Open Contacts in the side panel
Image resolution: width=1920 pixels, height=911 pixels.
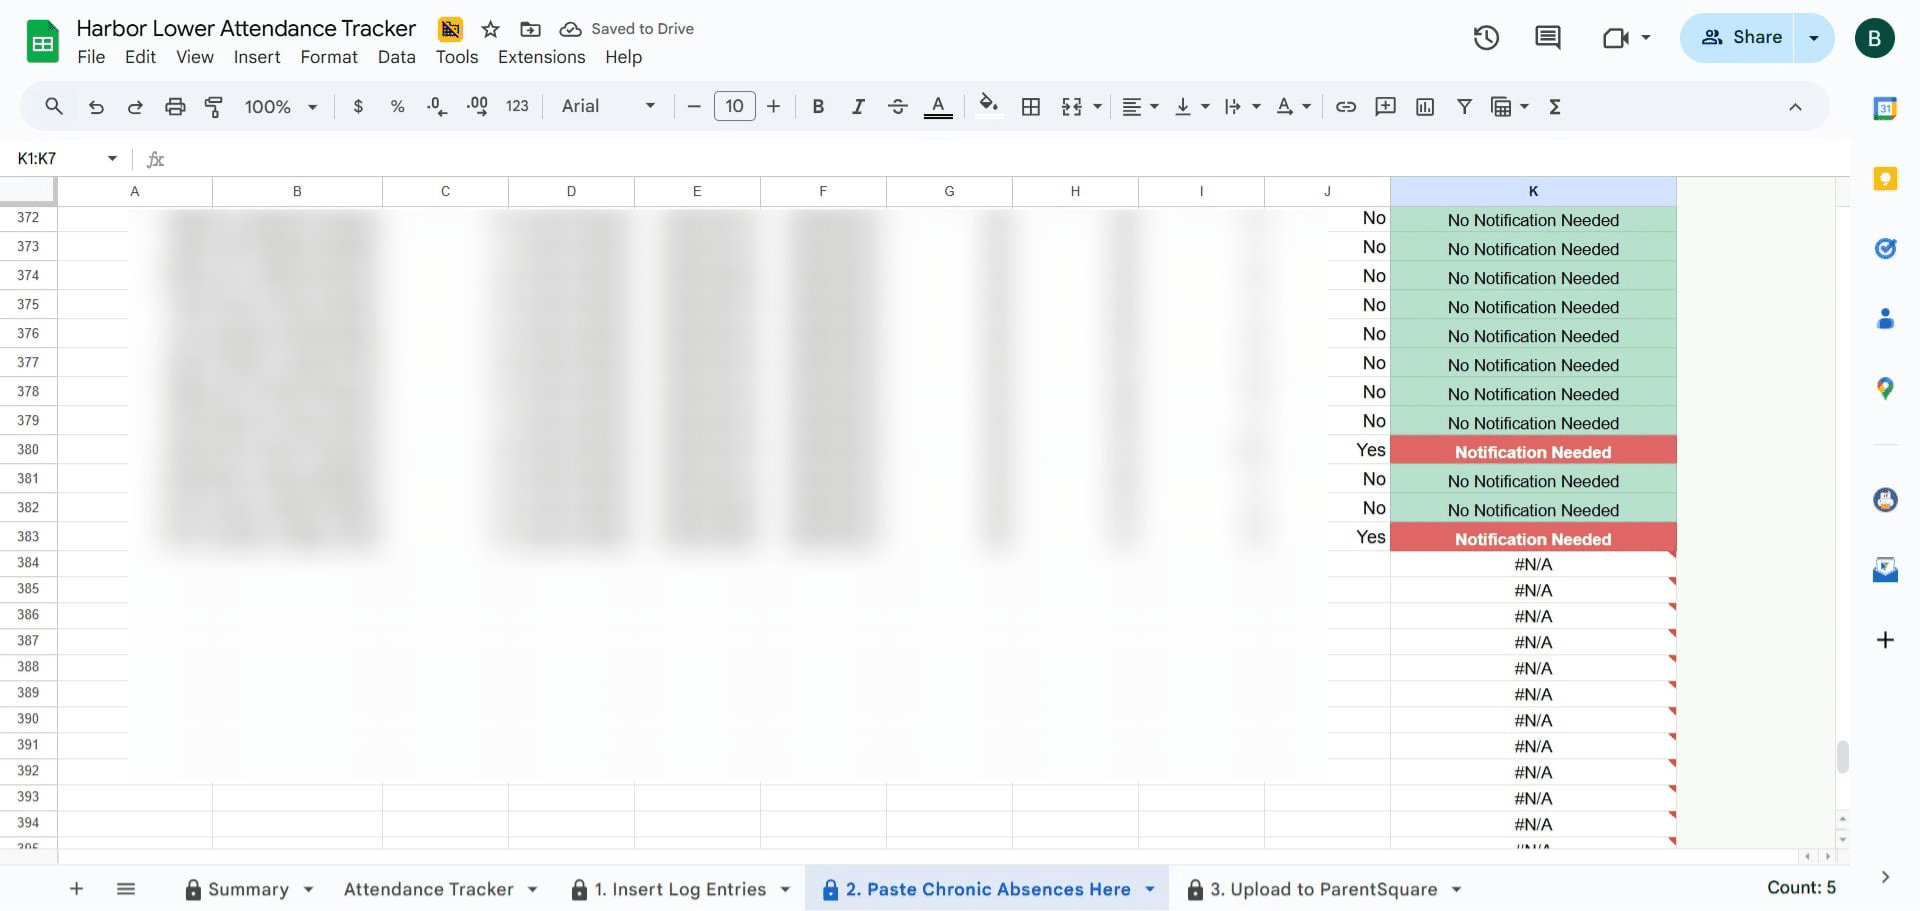pos(1885,318)
